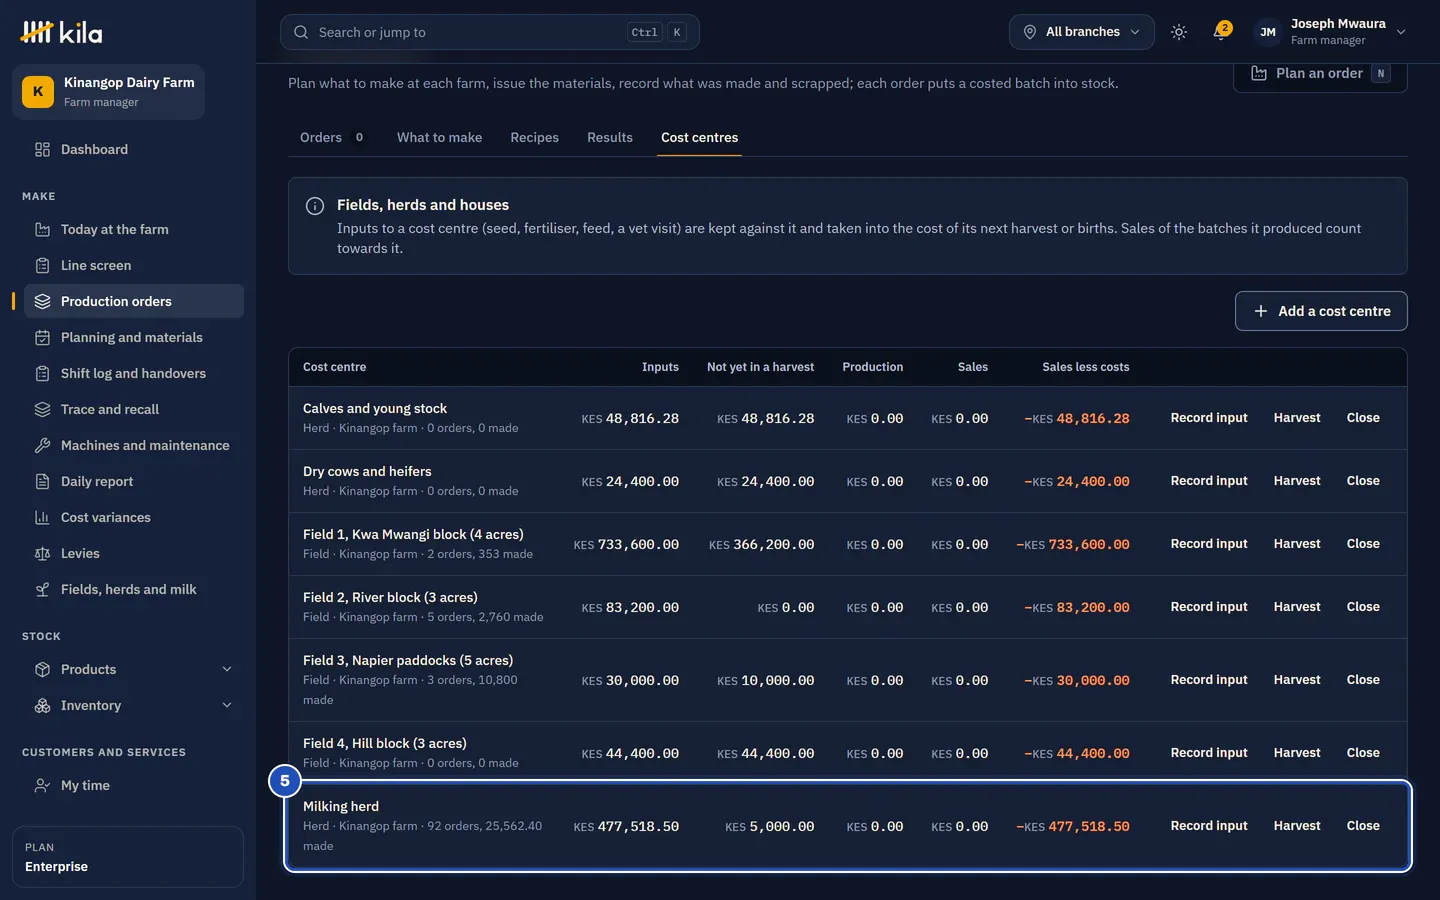1440x900 pixels.
Task: Click the Kila logo
Action: (61, 32)
